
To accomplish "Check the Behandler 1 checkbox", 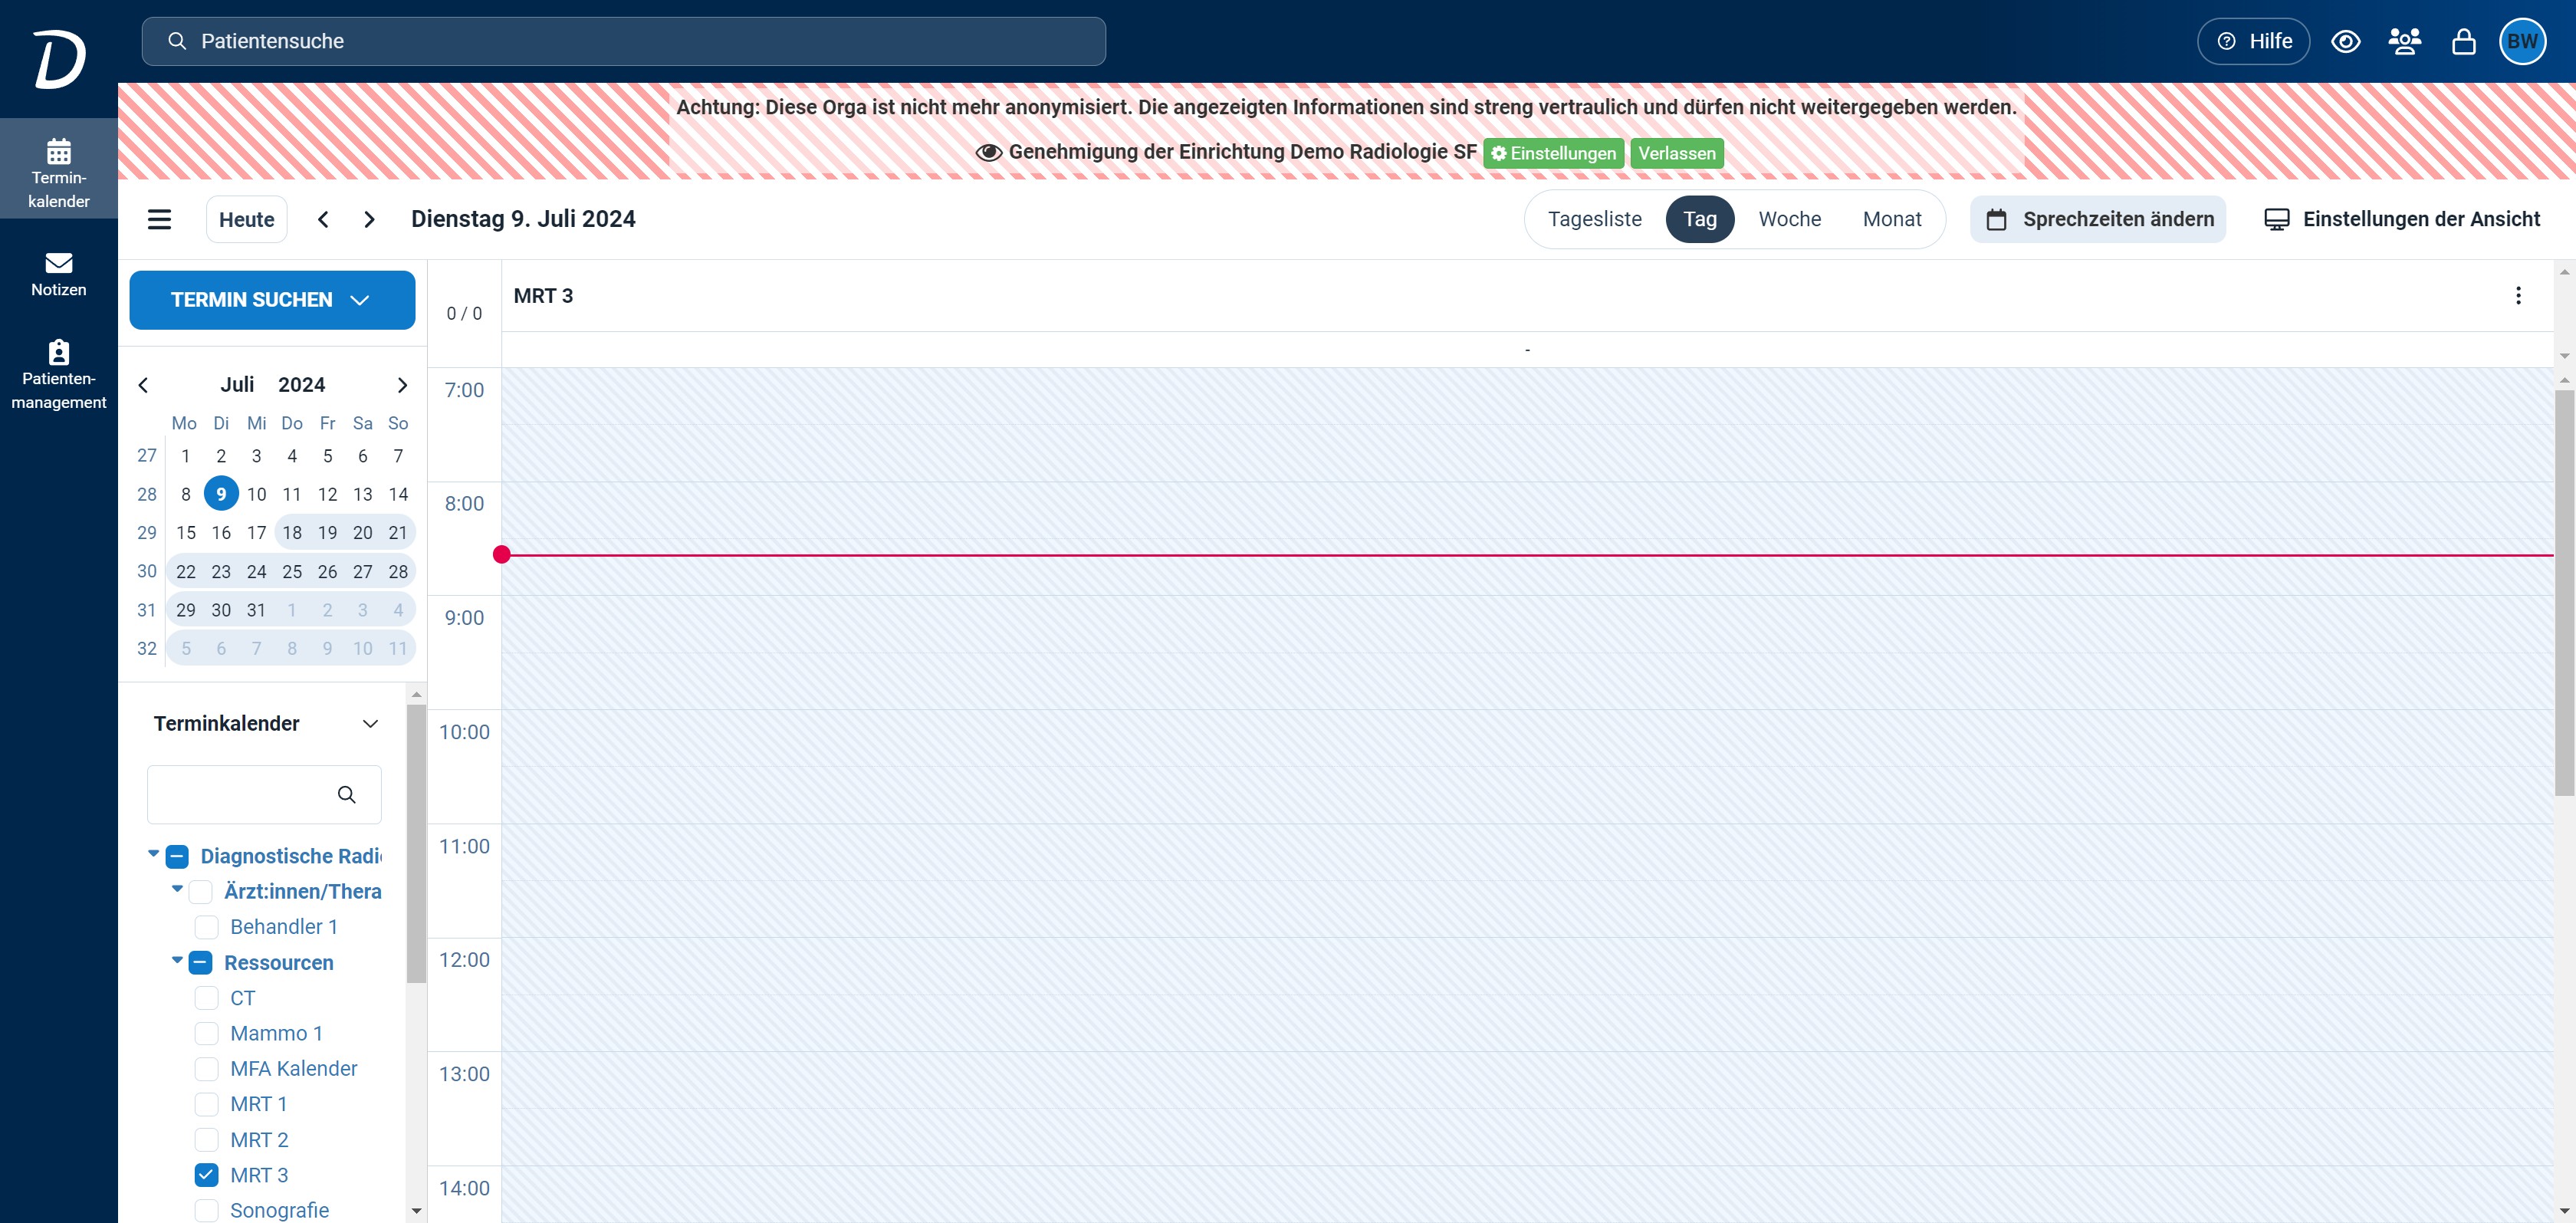I will click(x=206, y=926).
